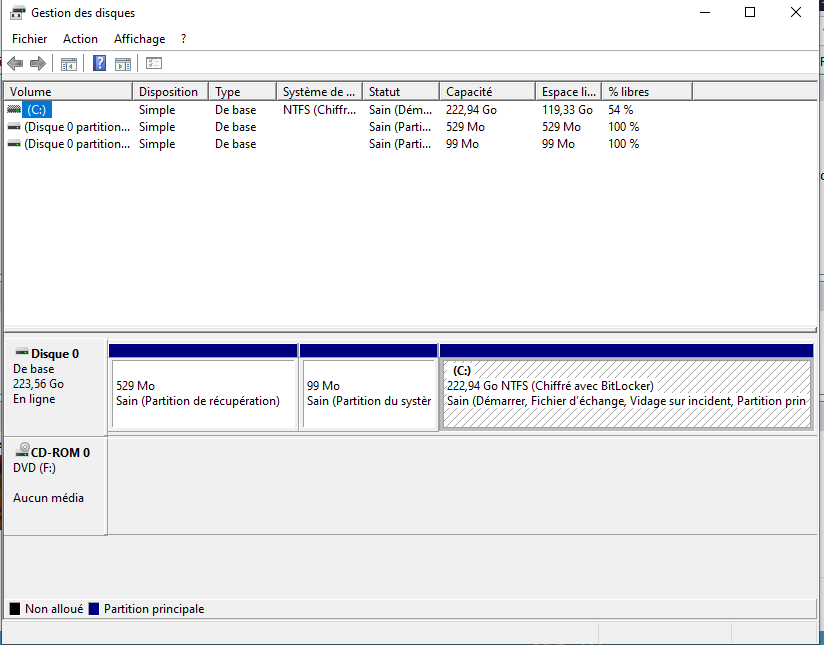The image size is (824, 645).
Task: Maximize the Gestion des disques window
Action: [750, 12]
